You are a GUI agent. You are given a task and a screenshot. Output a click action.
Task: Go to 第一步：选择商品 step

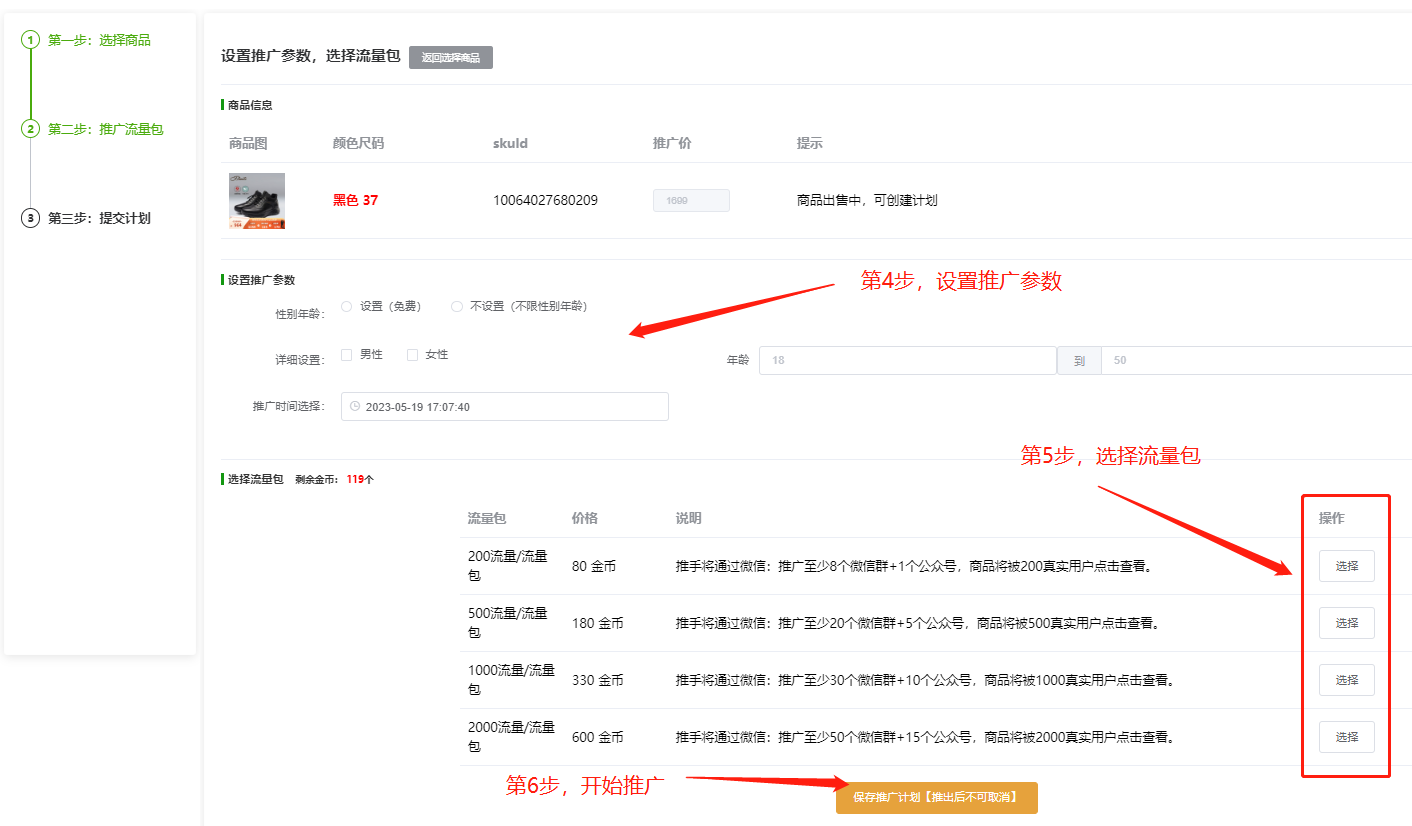(99, 40)
